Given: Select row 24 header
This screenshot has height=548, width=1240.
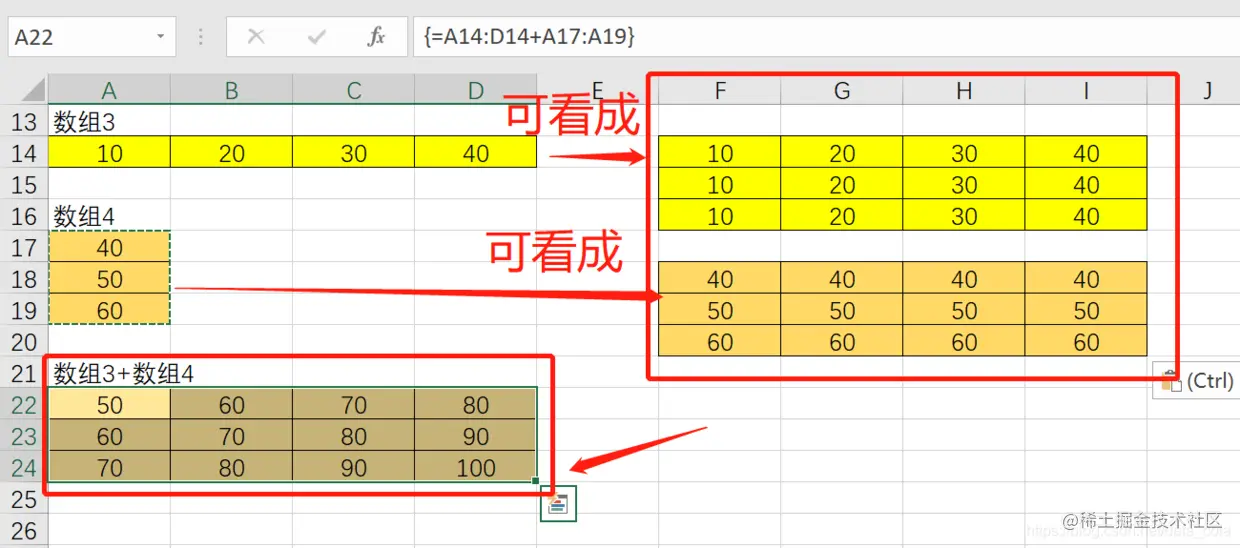Looking at the screenshot, I should pos(24,467).
